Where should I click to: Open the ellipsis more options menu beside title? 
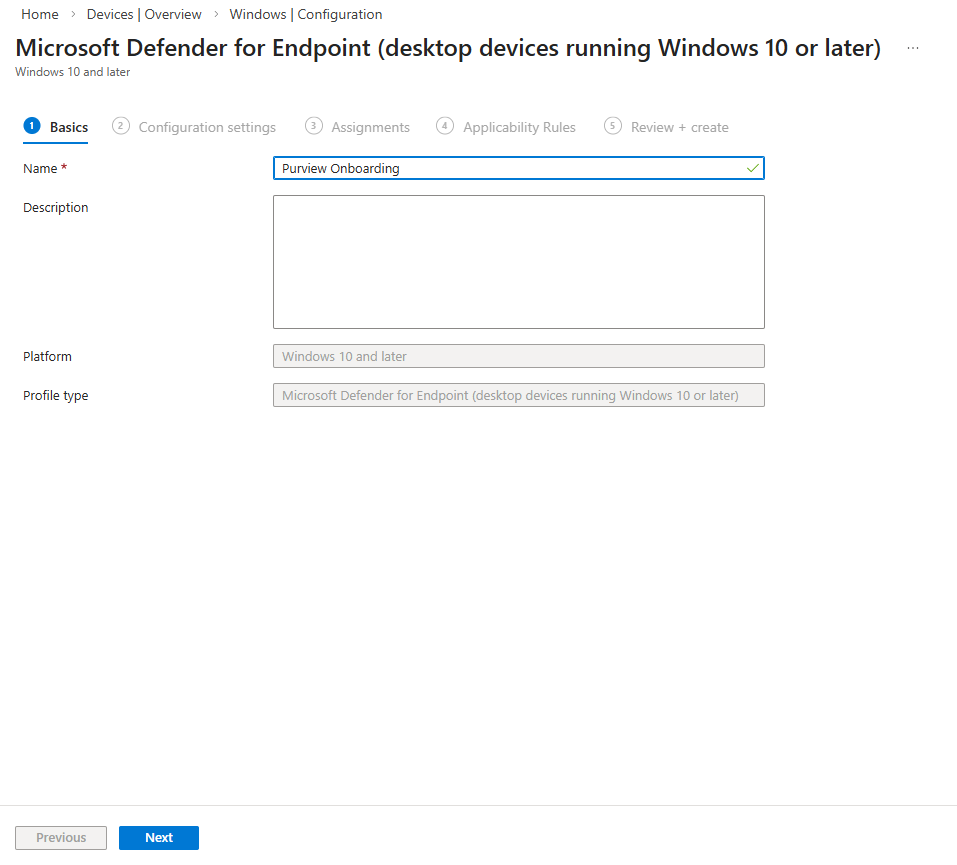pyautogui.click(x=912, y=48)
